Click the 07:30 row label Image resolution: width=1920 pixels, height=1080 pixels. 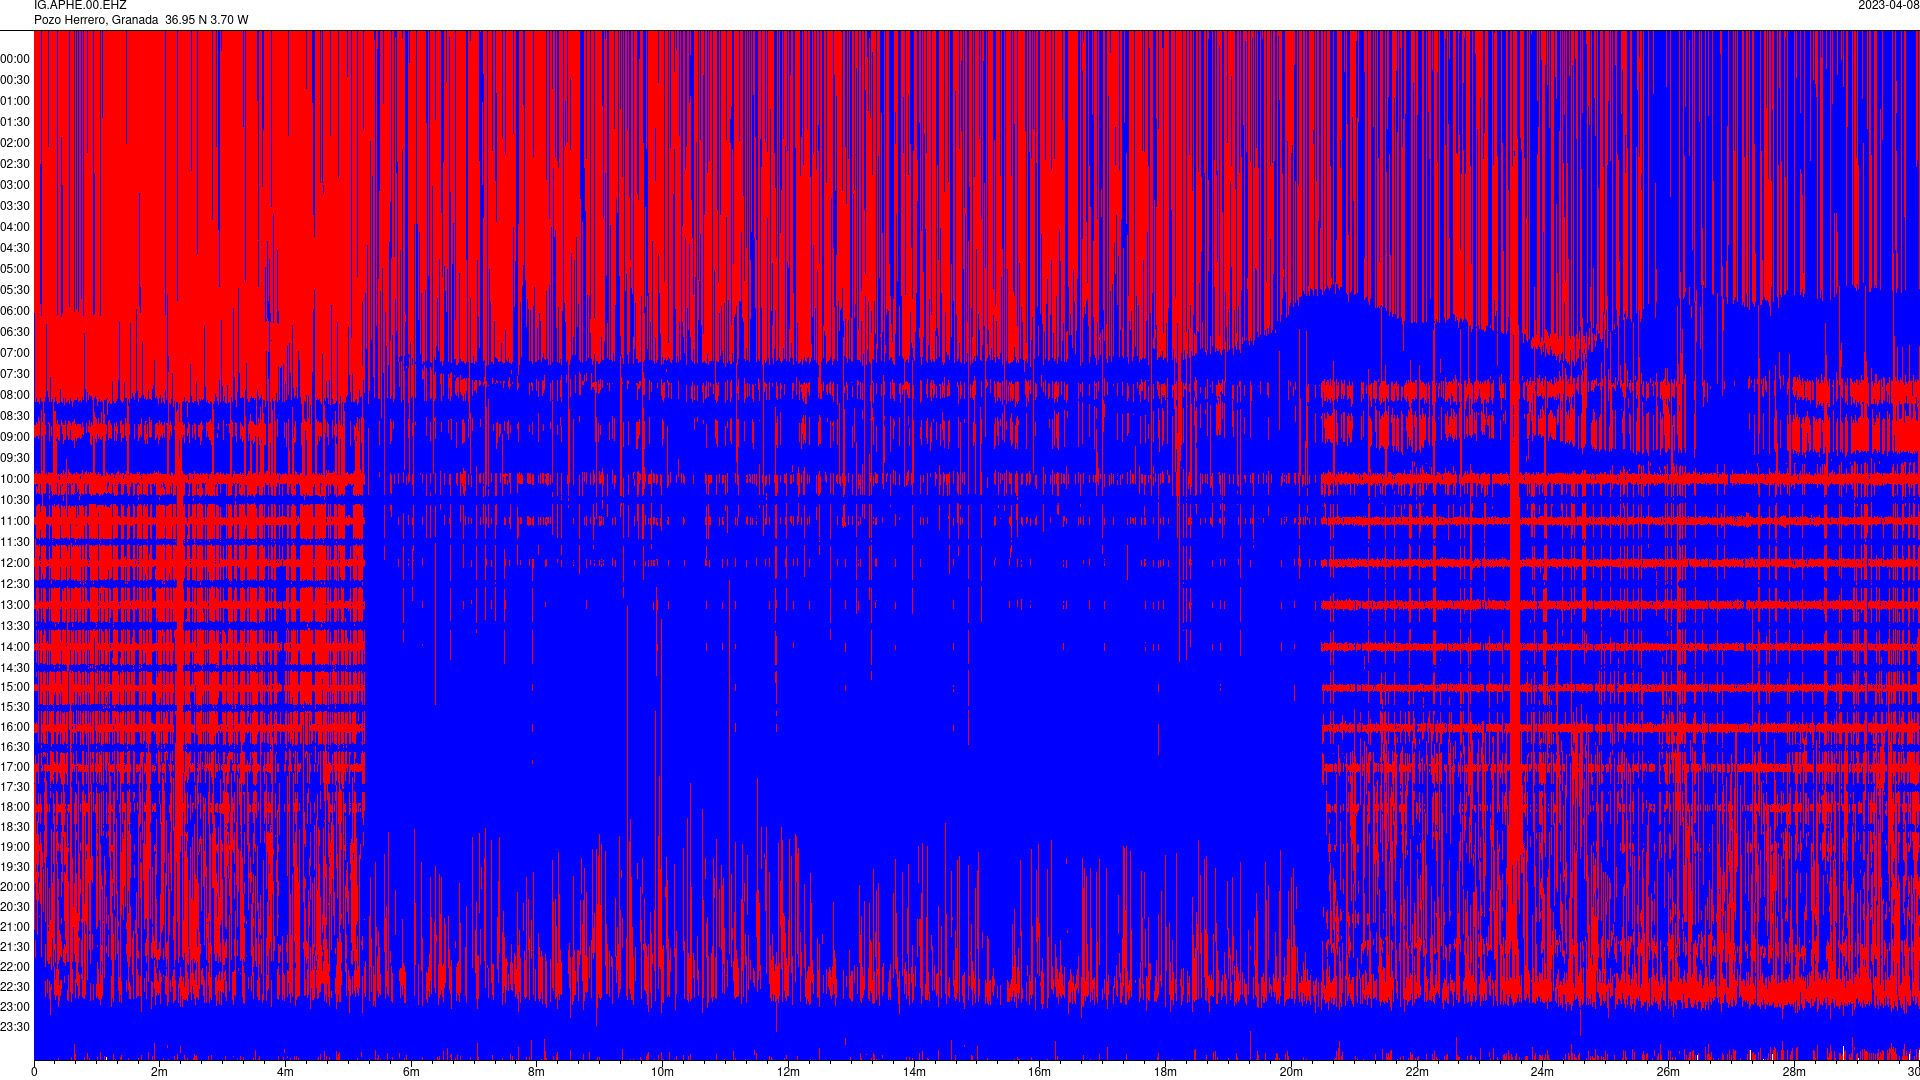(x=15, y=374)
